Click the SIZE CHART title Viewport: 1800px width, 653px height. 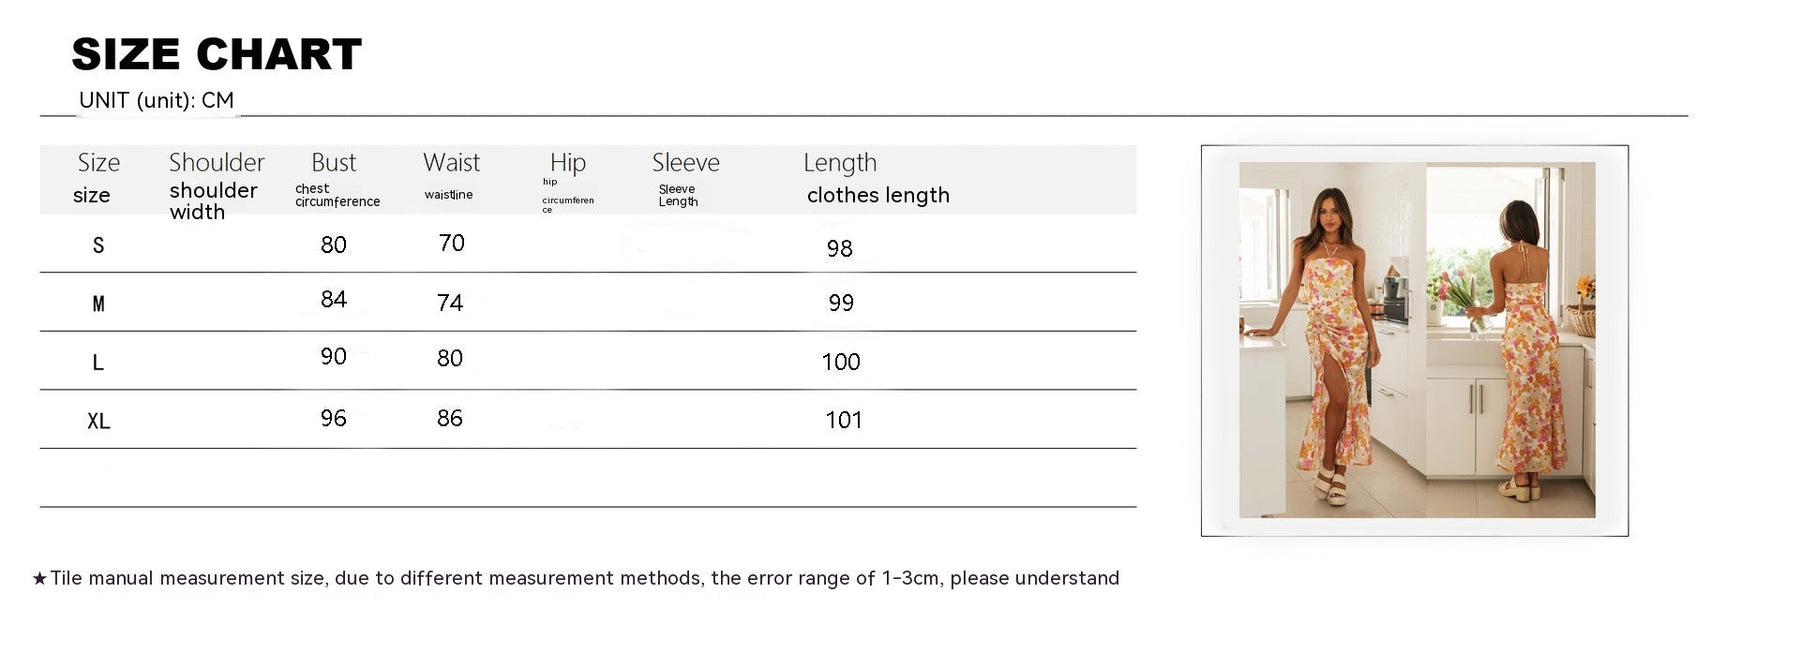coord(217,54)
